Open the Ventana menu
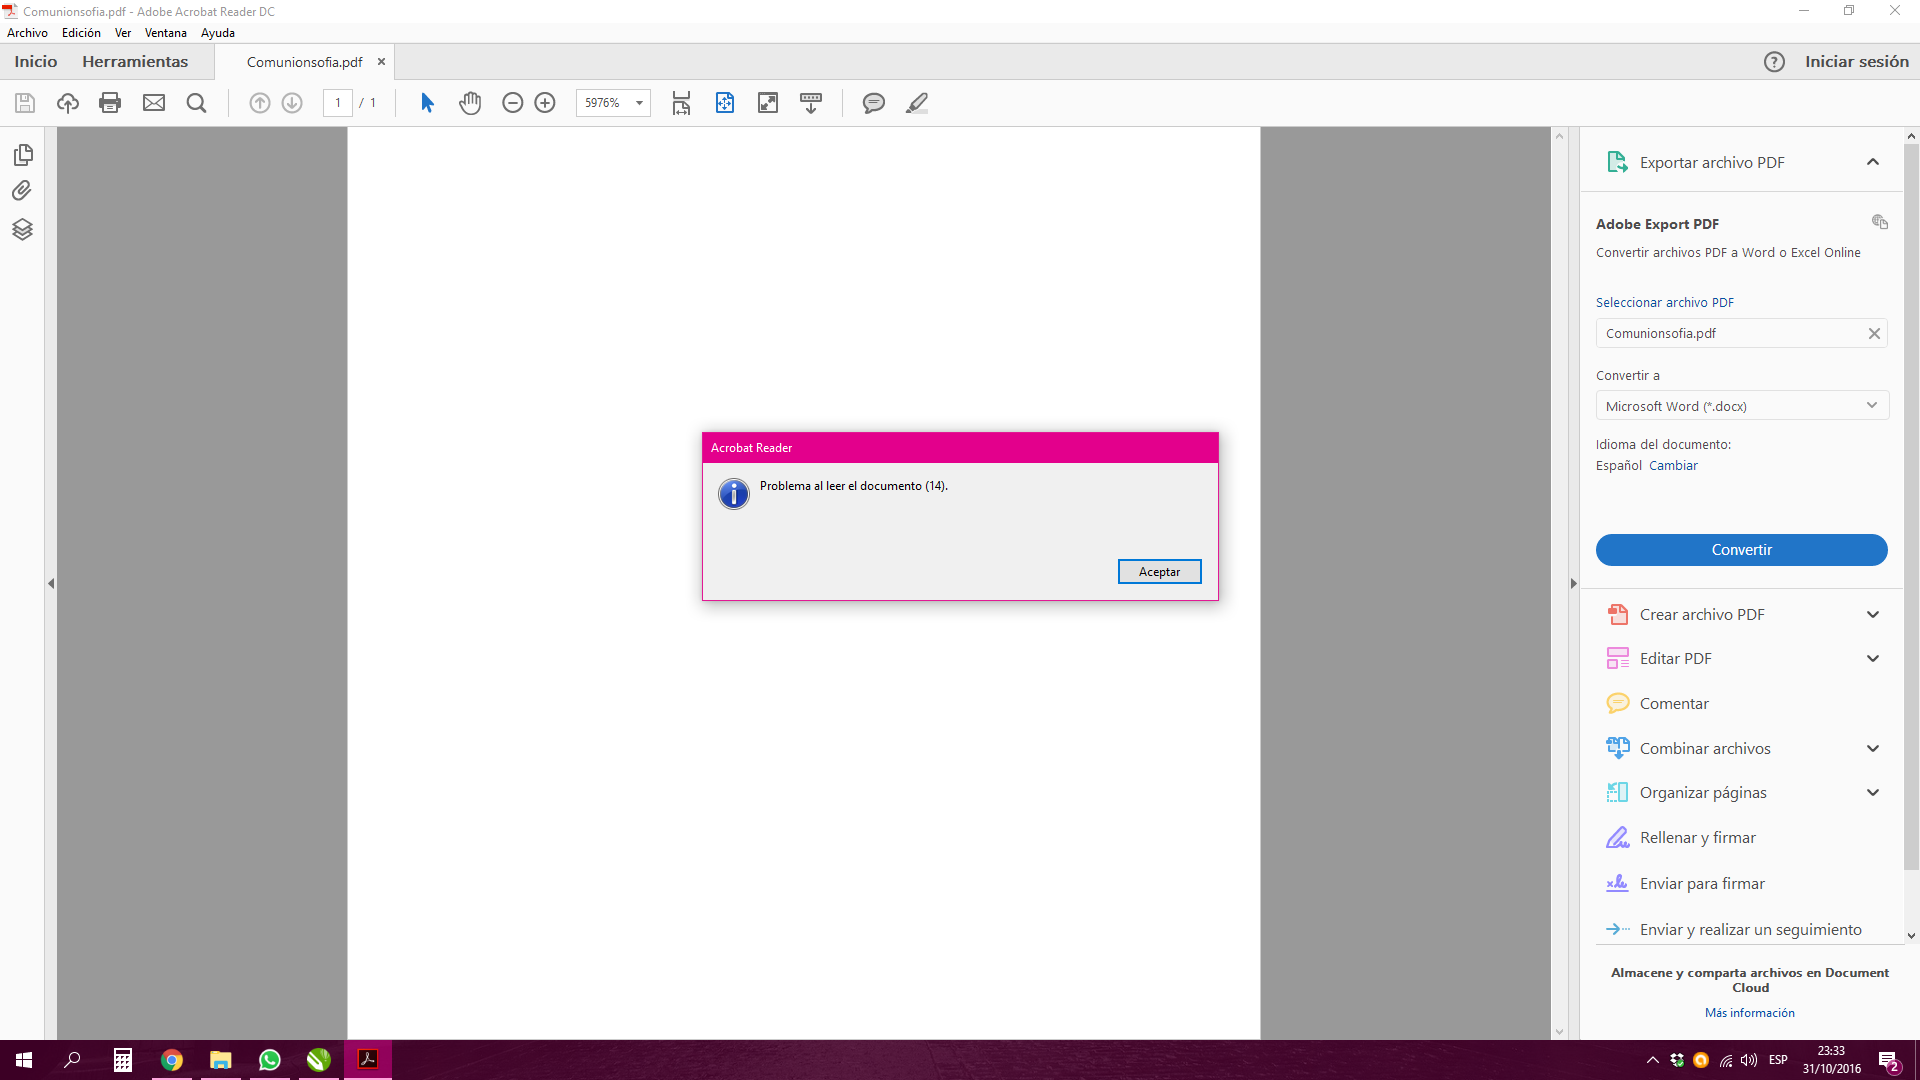 point(166,33)
